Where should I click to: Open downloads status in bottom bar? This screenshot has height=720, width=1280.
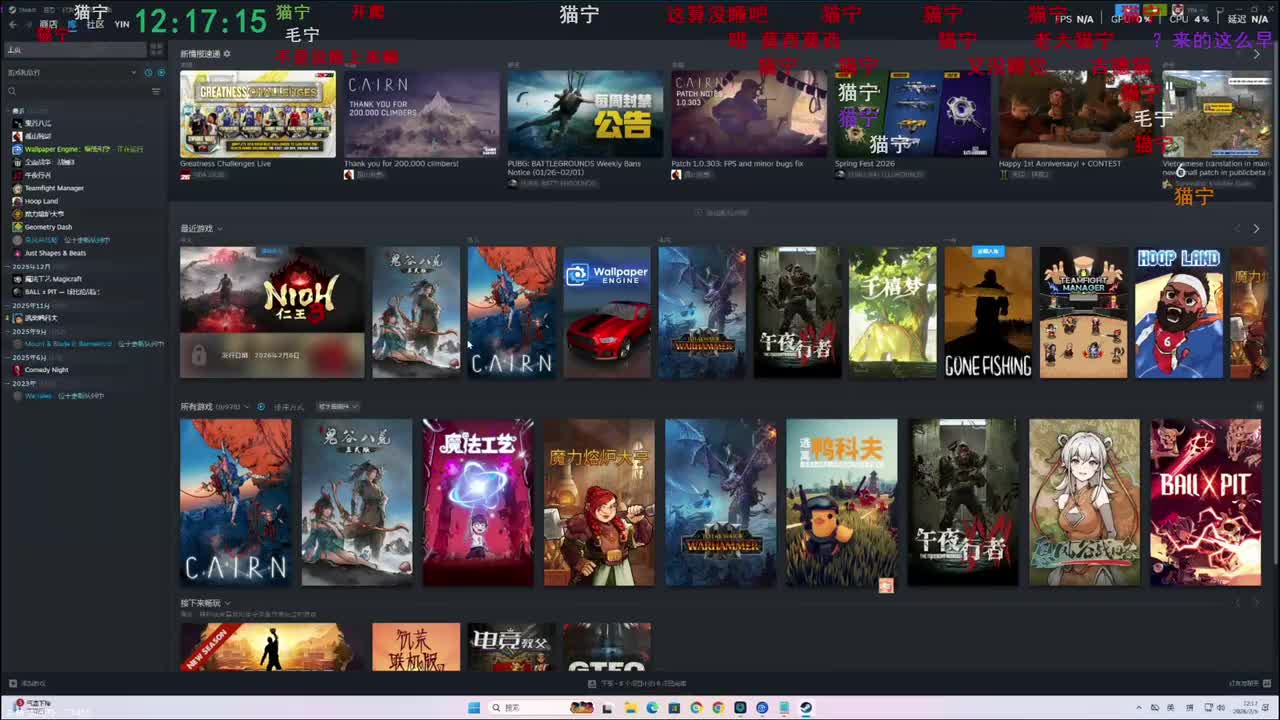click(x=638, y=684)
